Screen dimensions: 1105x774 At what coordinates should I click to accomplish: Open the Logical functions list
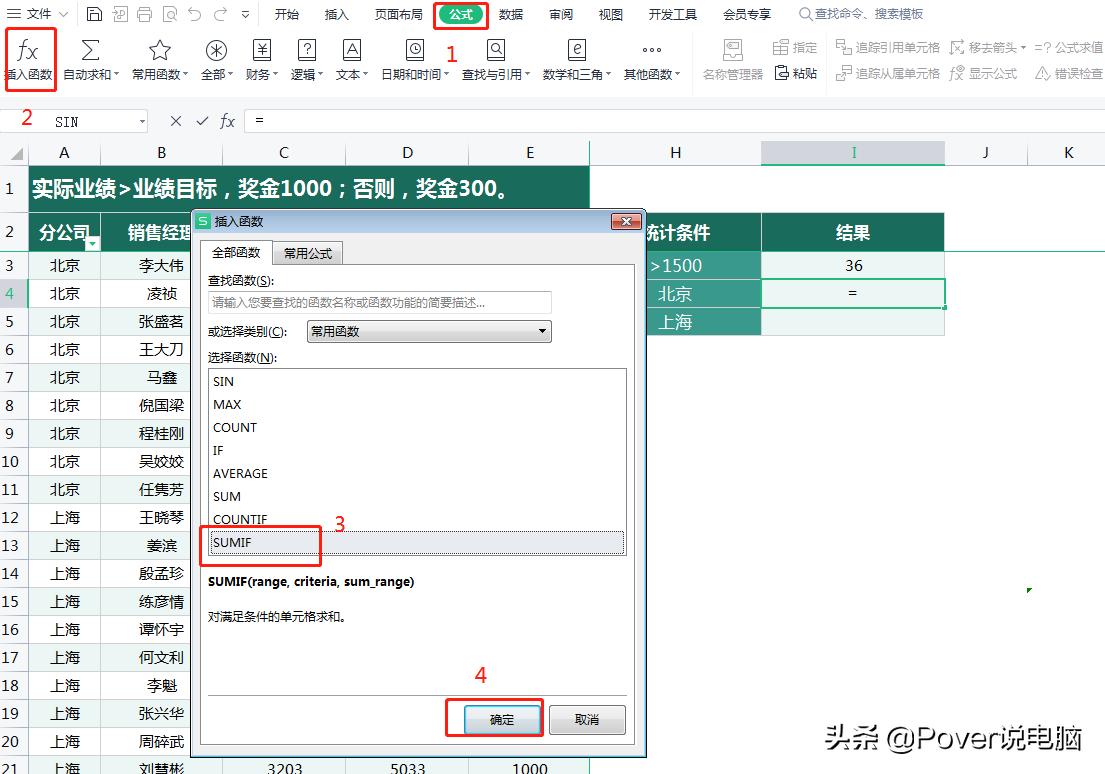[x=307, y=60]
